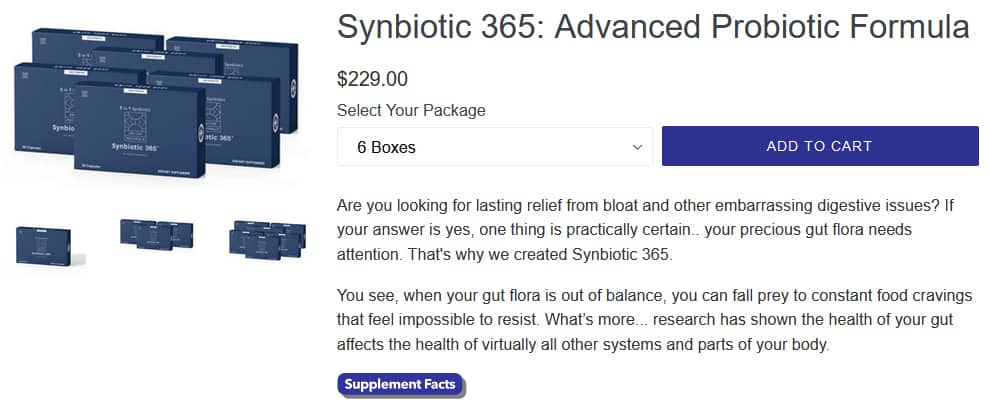Image resolution: width=990 pixels, height=404 pixels.
Task: View the six-box thumbnail image
Action: point(268,240)
